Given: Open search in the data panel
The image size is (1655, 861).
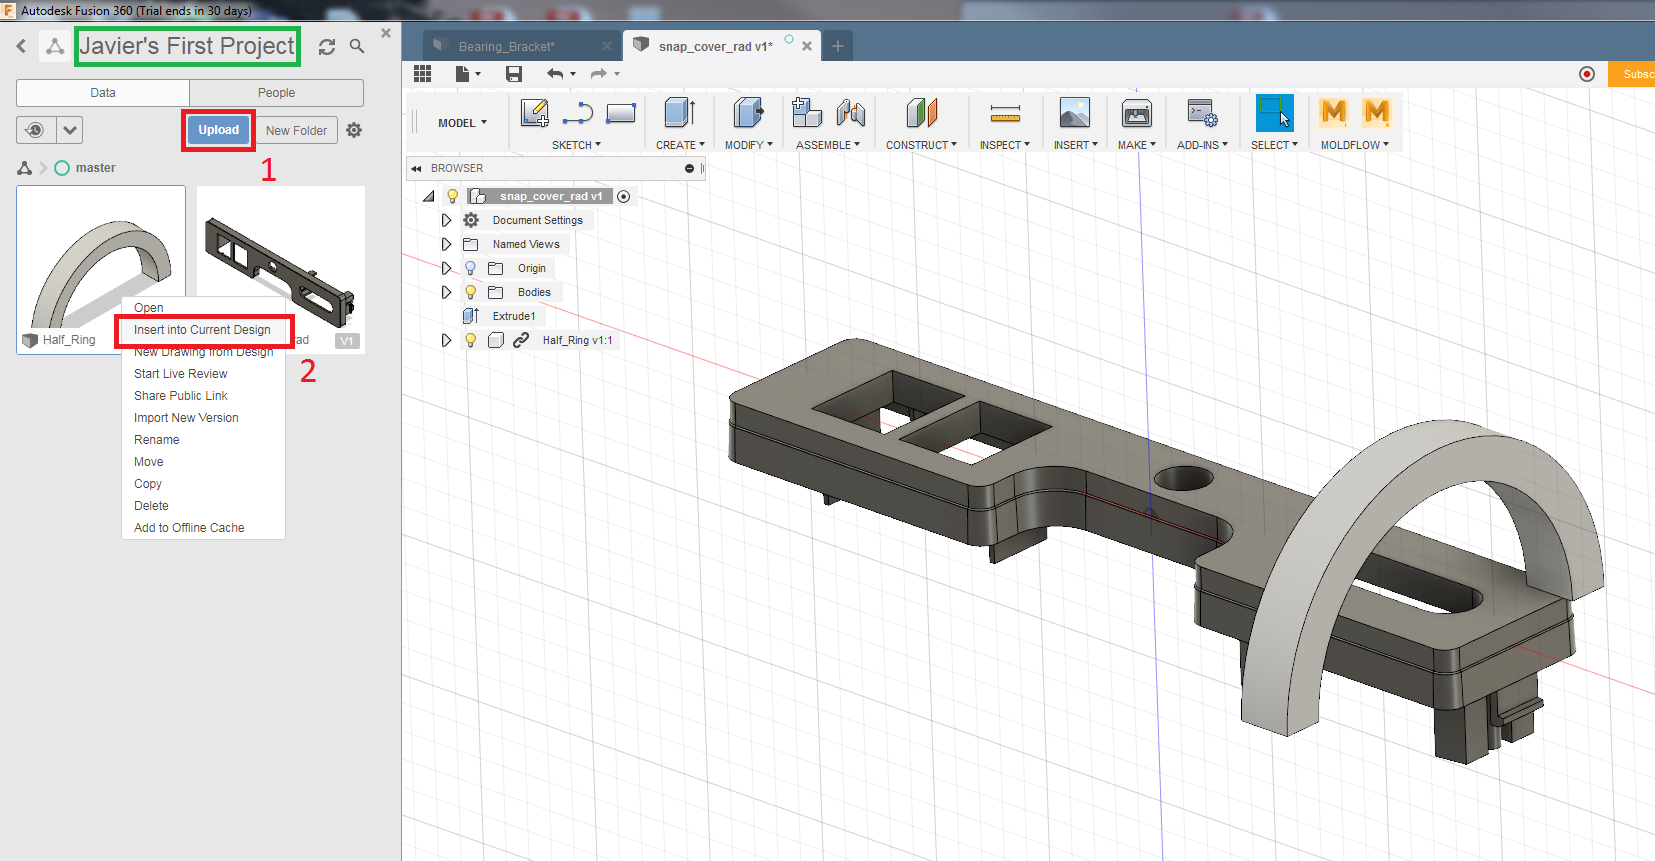Looking at the screenshot, I should 357,46.
